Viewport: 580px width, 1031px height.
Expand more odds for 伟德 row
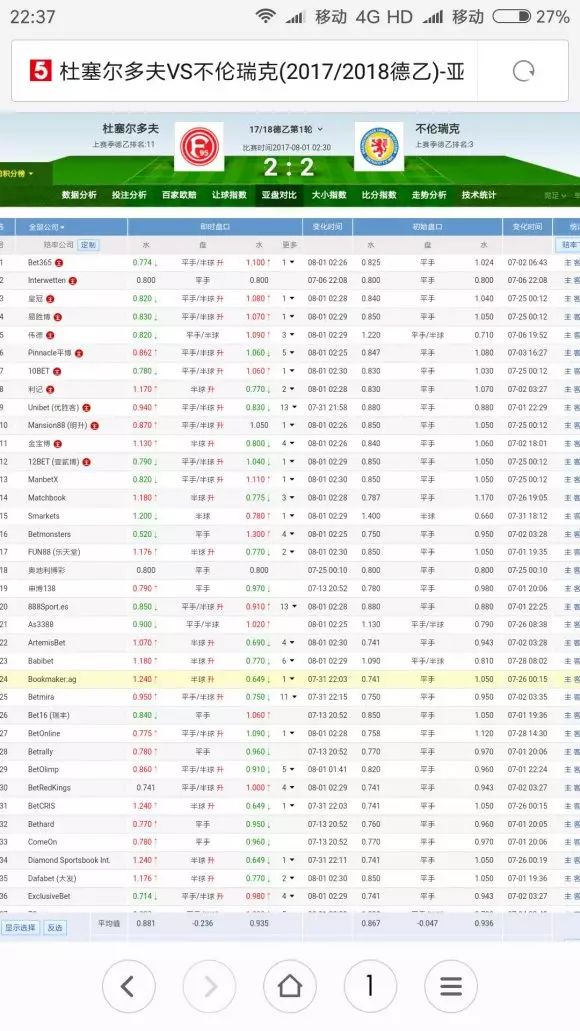(x=288, y=335)
